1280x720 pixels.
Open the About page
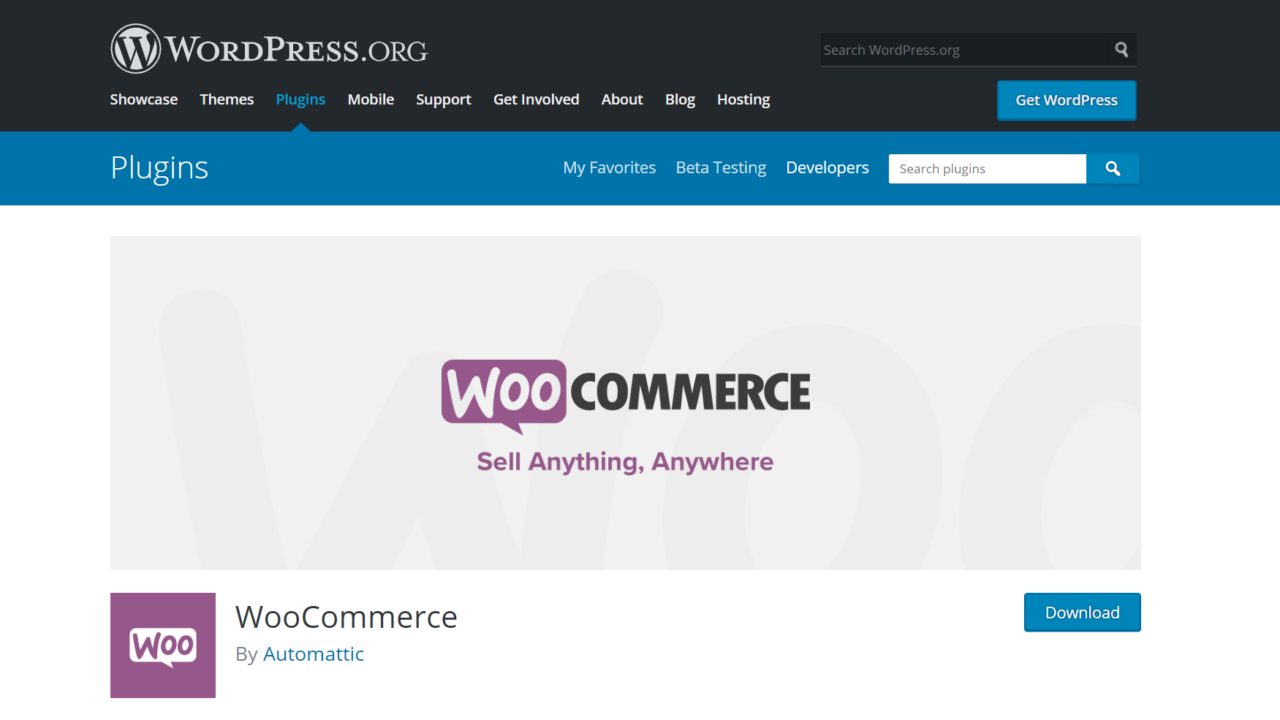[622, 99]
